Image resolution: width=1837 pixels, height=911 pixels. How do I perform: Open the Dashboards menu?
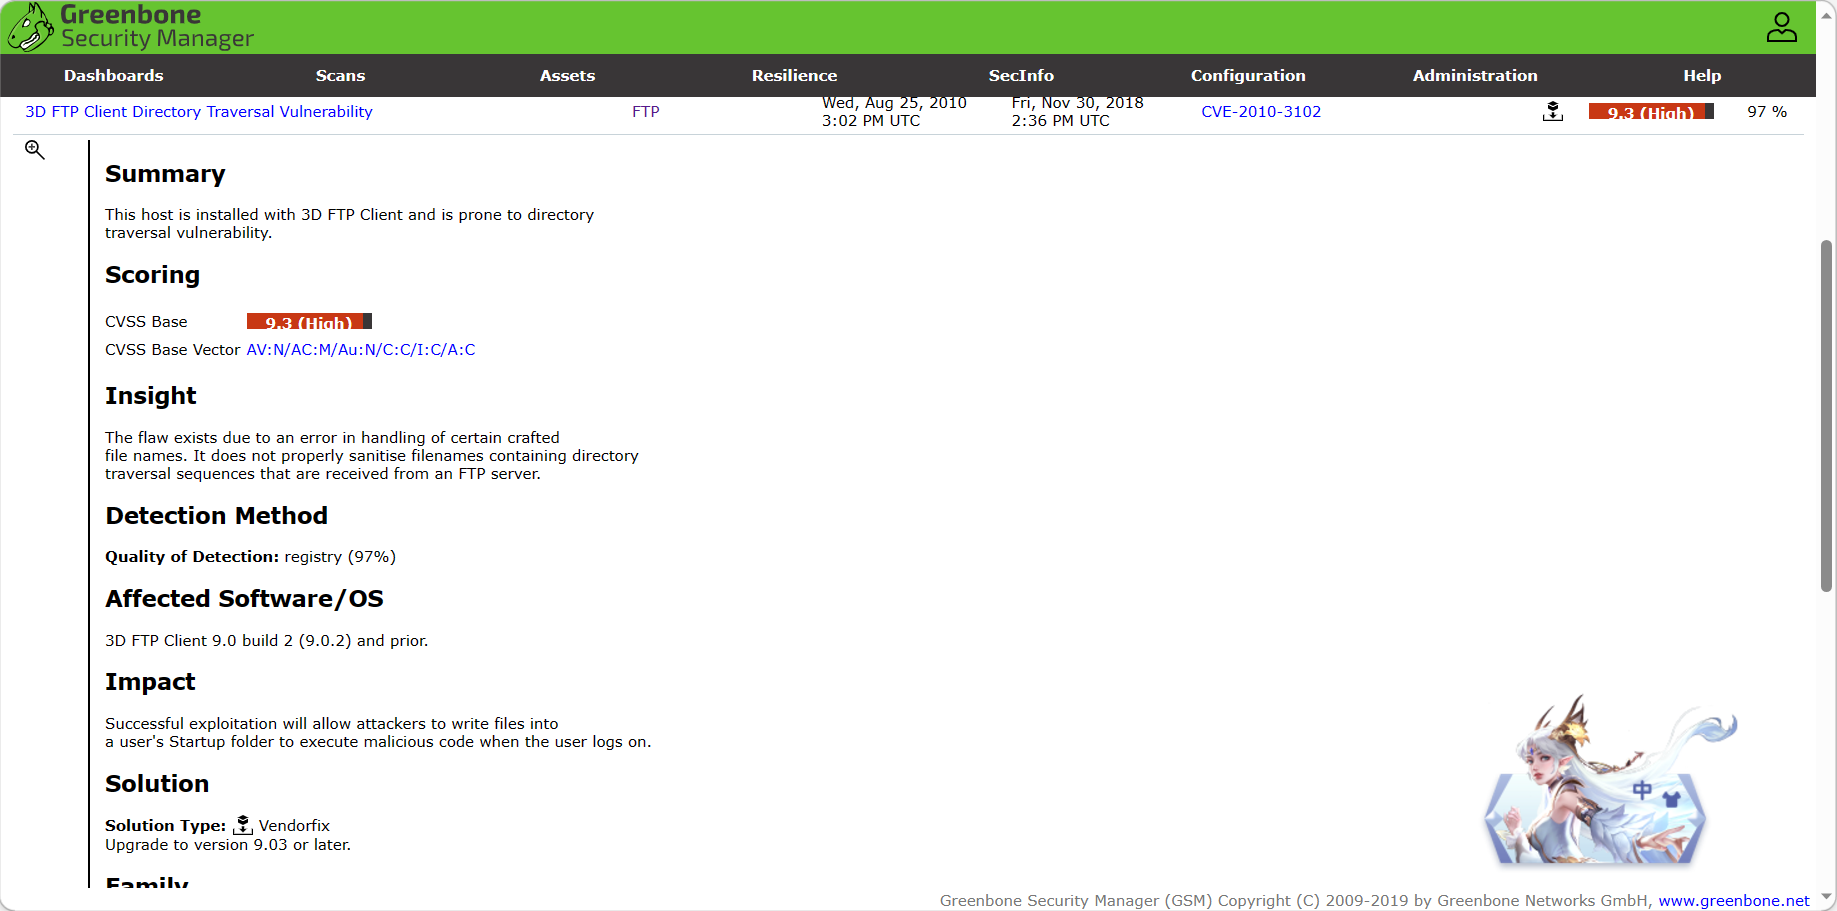click(114, 76)
